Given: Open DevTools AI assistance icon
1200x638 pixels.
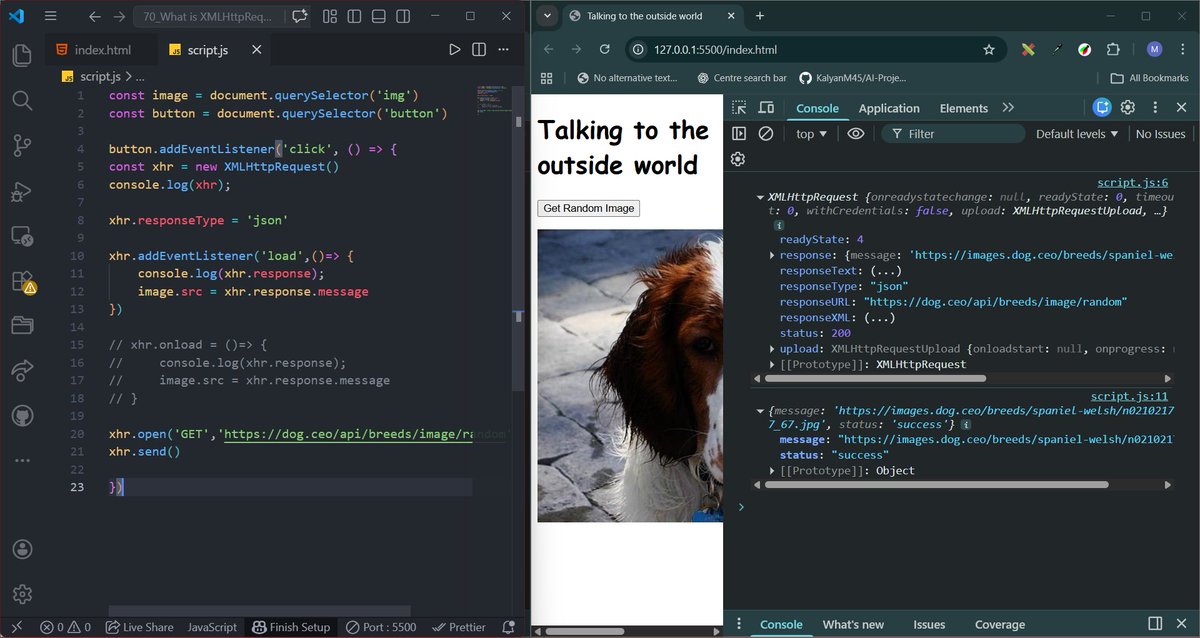Looking at the screenshot, I should pyautogui.click(x=1102, y=108).
